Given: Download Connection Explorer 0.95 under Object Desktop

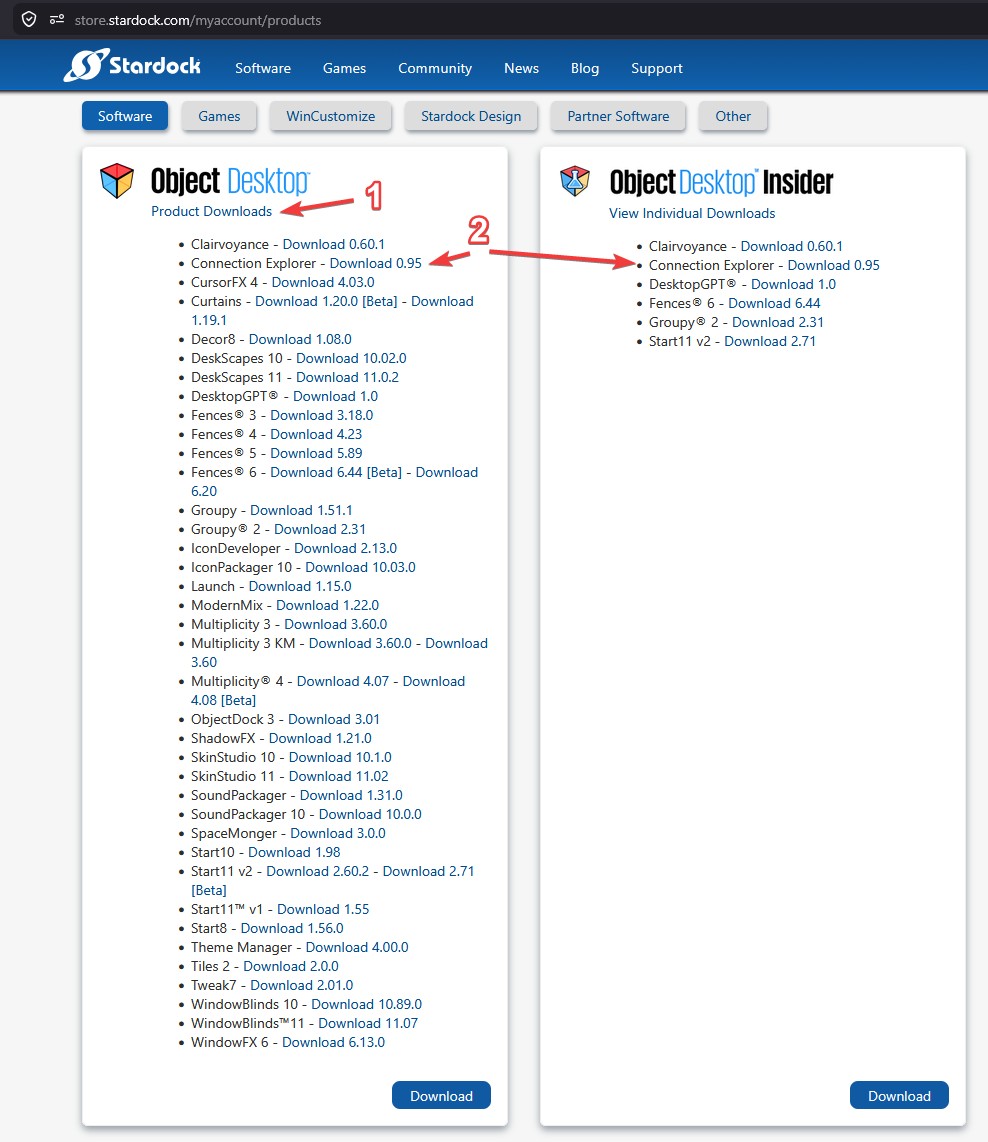Looking at the screenshot, I should (375, 263).
